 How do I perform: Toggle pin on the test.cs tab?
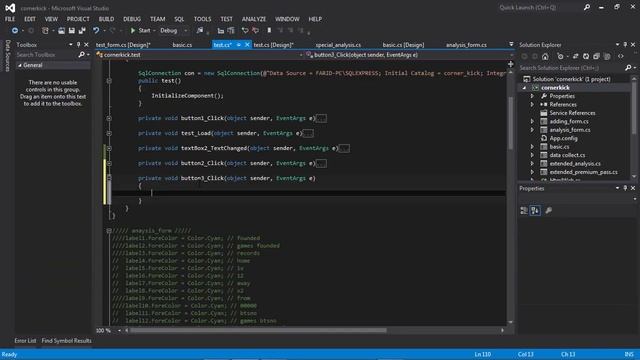[239, 45]
